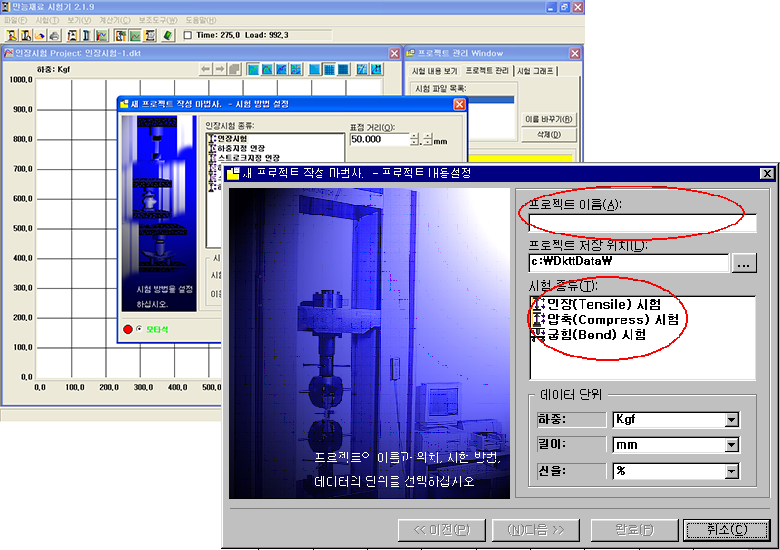Image resolution: width=780 pixels, height=550 pixels.
Task: Click the red line graph toolbar icon
Action: pos(135,35)
